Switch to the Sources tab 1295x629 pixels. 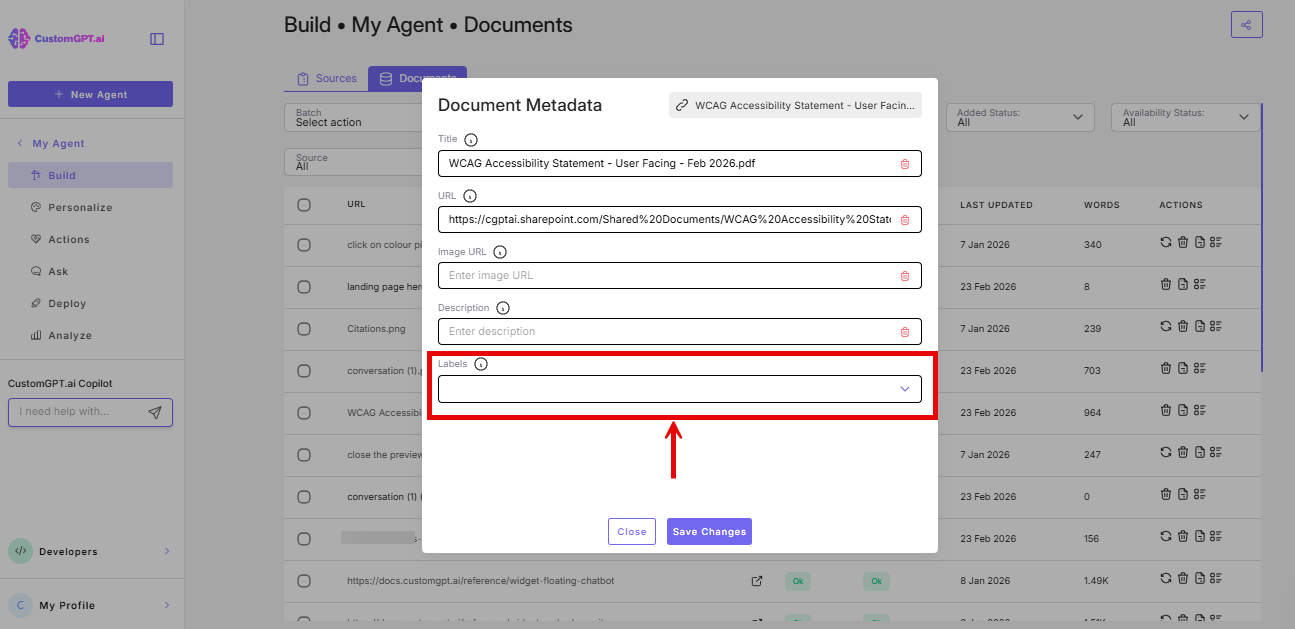326,77
